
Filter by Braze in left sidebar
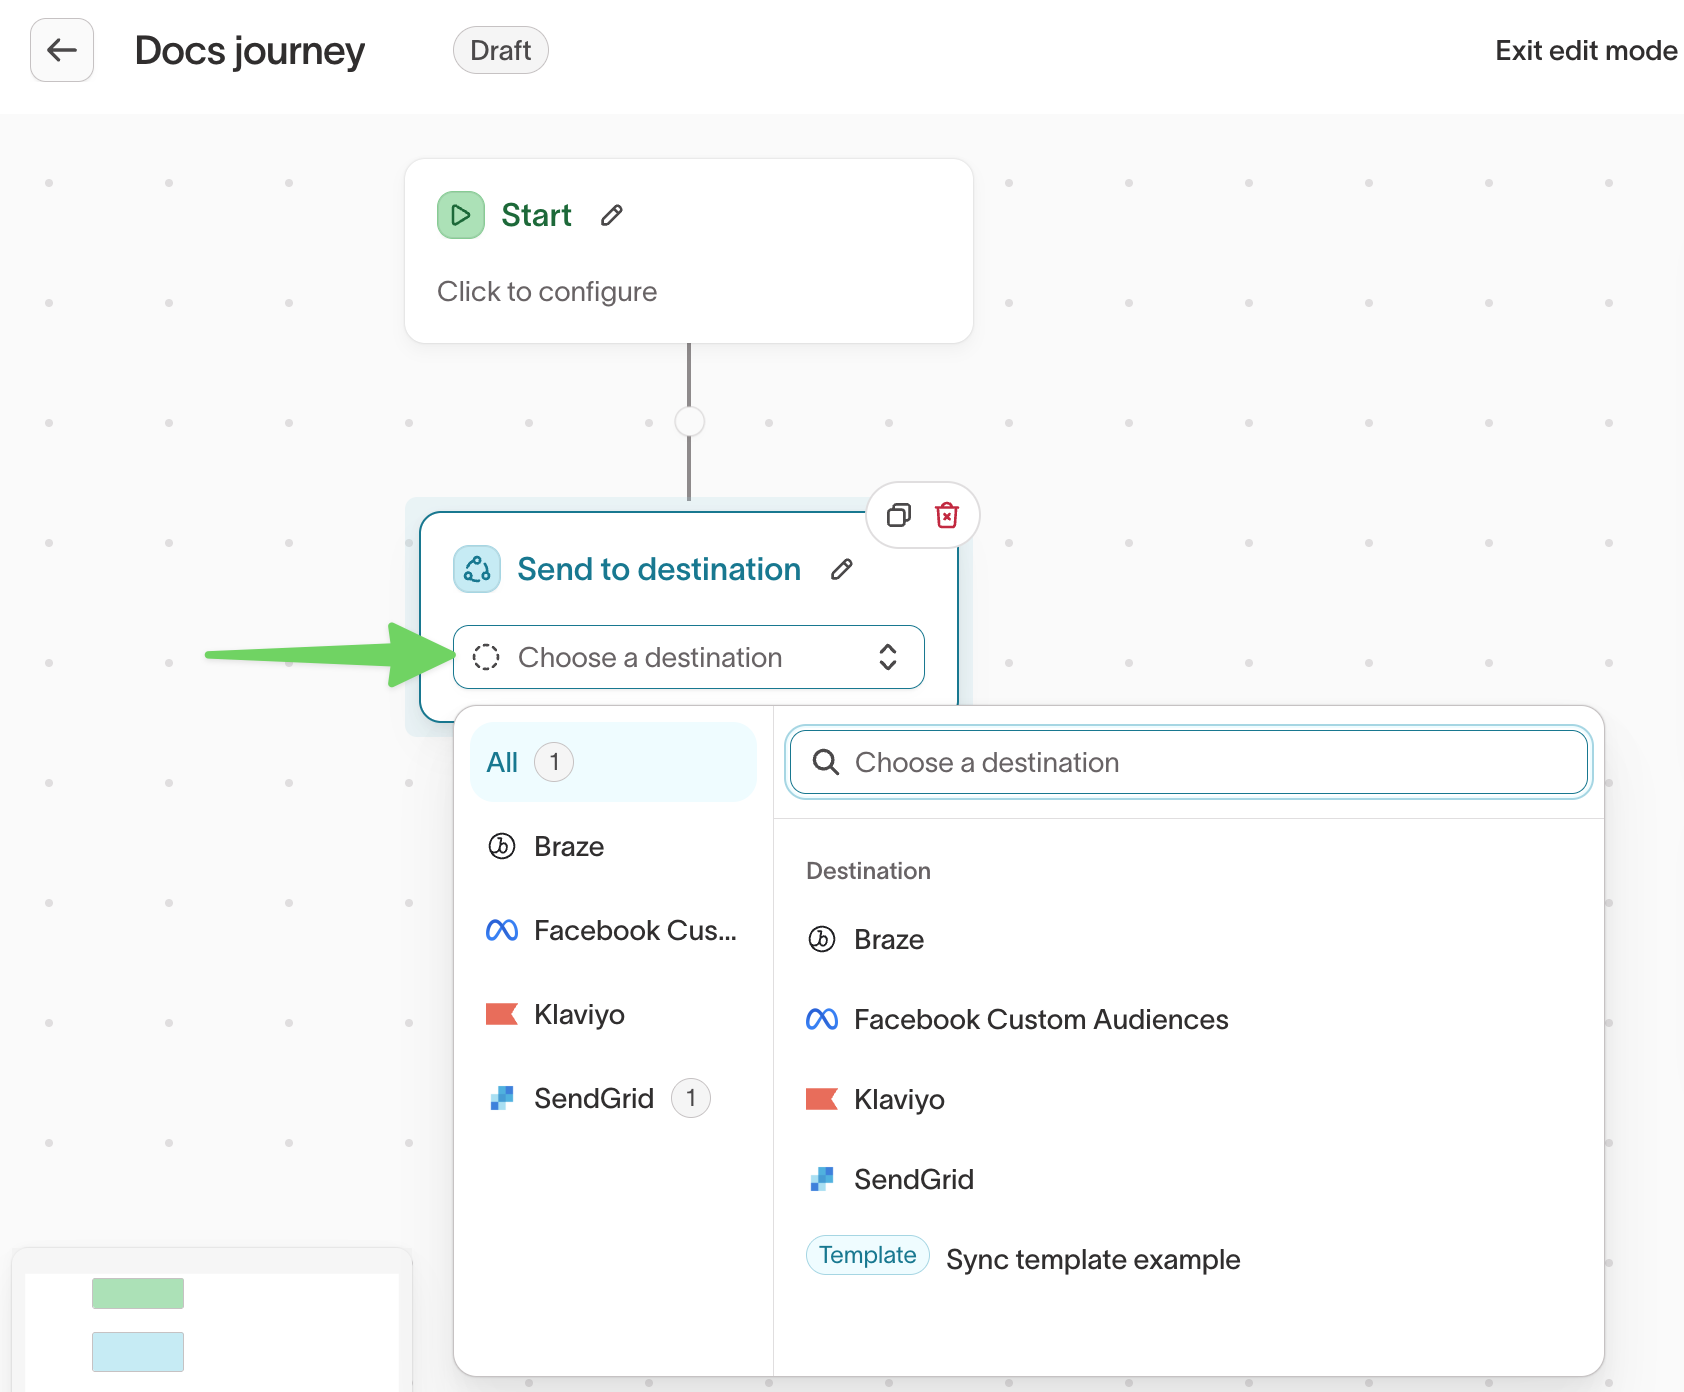568,847
